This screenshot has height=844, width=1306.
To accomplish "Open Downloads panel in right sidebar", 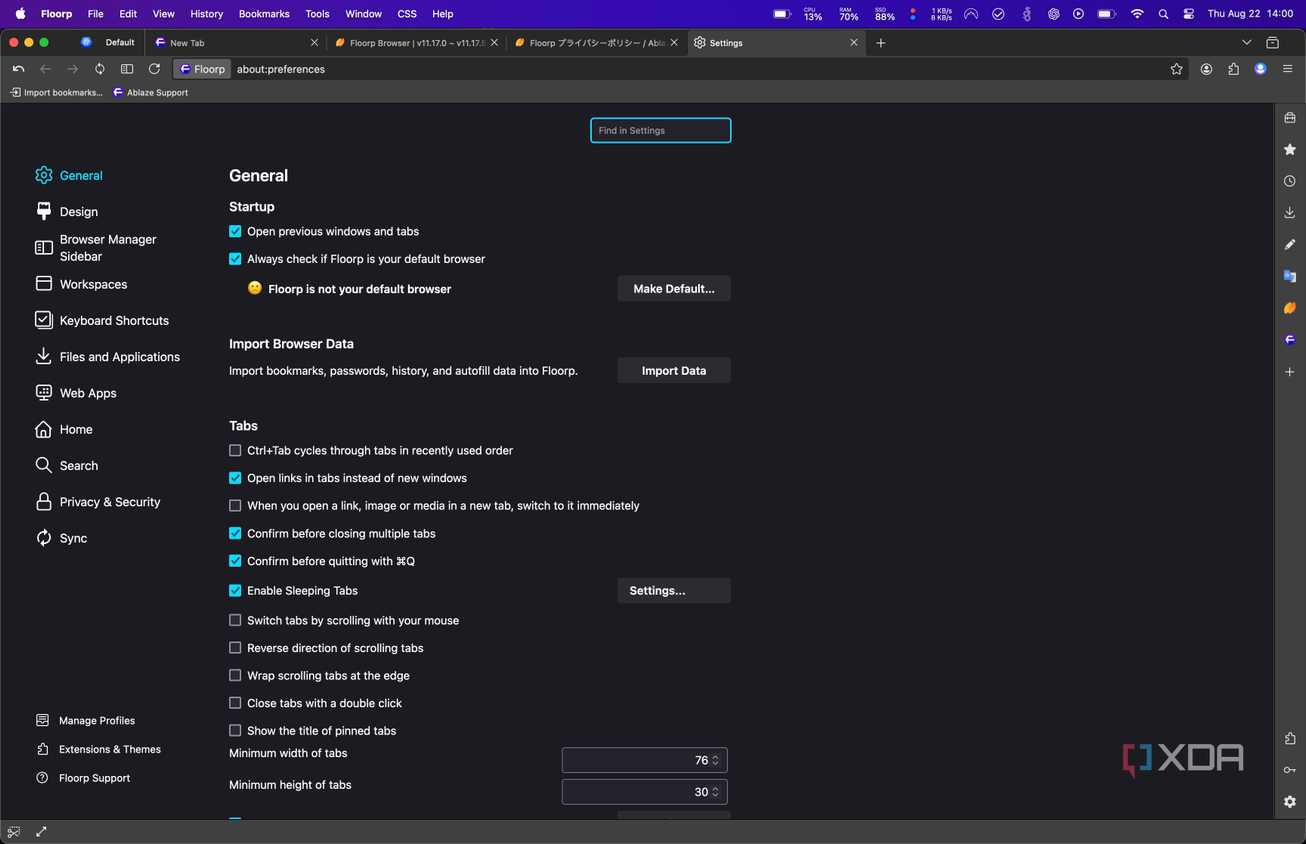I will pyautogui.click(x=1290, y=213).
